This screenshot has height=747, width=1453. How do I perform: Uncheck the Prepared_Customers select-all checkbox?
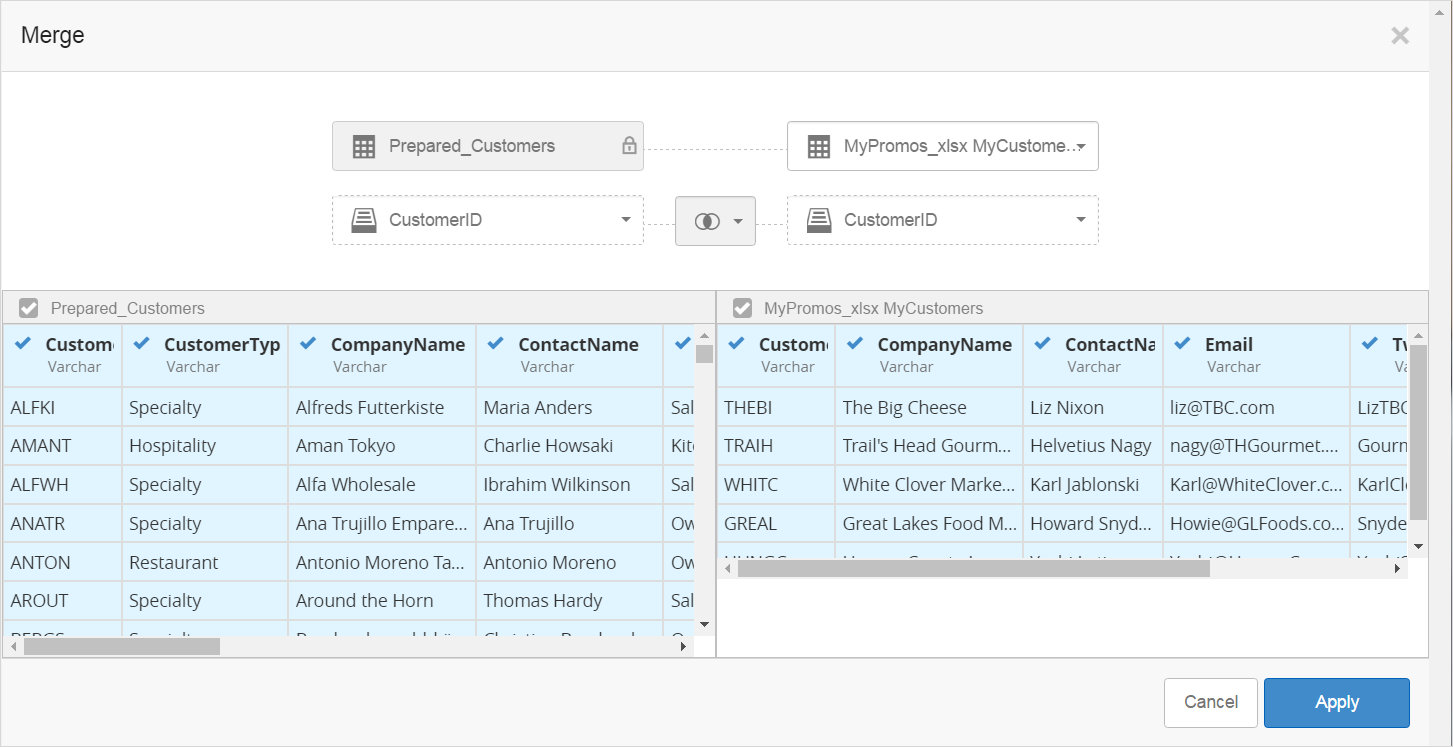click(x=29, y=308)
